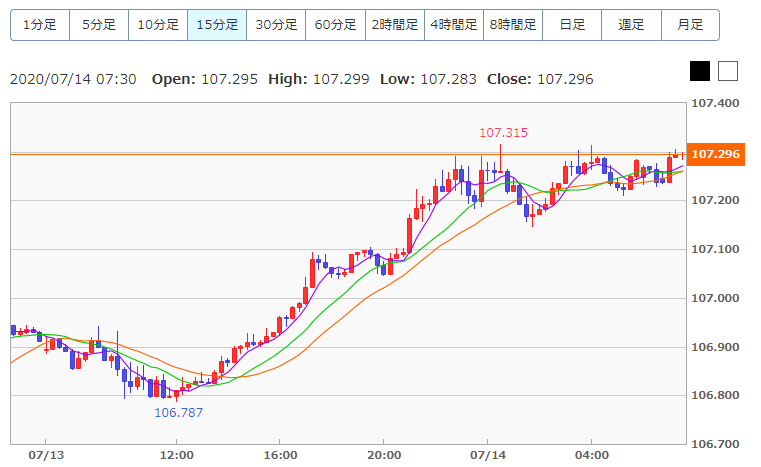Click the 07/13 date axis label
The image size is (761, 467).
46,455
